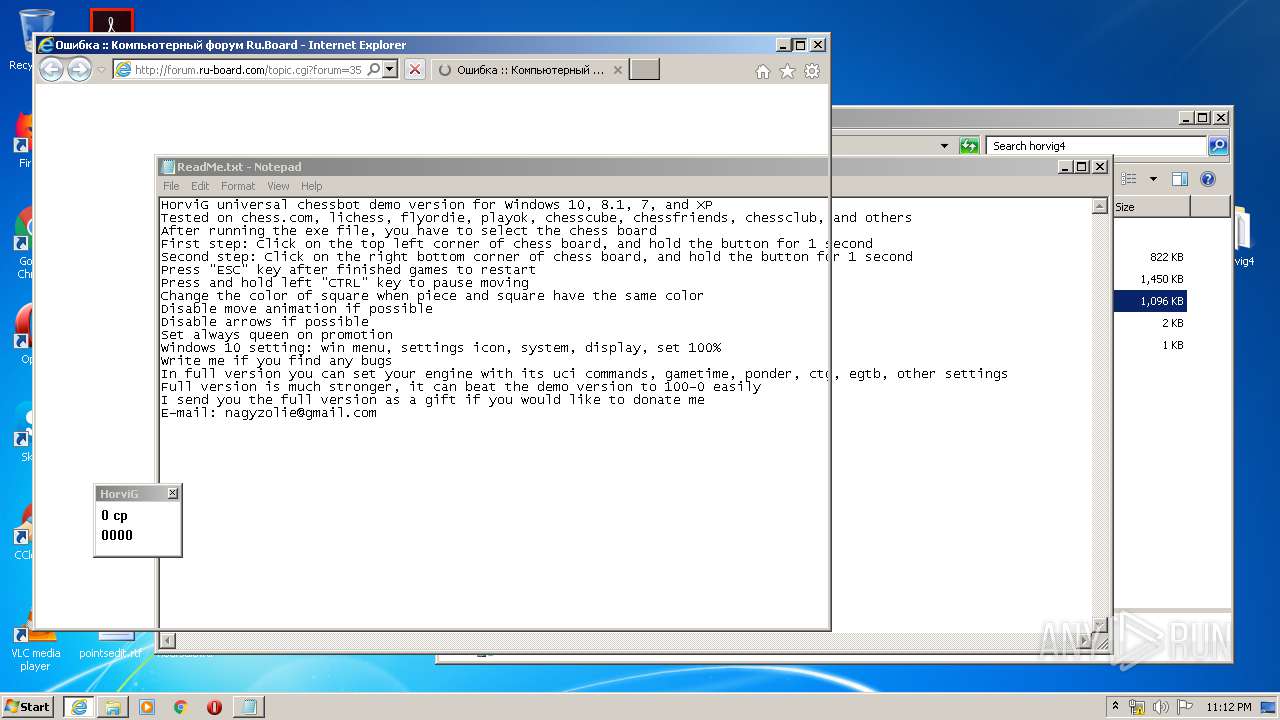Image resolution: width=1280 pixels, height=720 pixels.
Task: Maximize the Notepad window
Action: point(1081,167)
